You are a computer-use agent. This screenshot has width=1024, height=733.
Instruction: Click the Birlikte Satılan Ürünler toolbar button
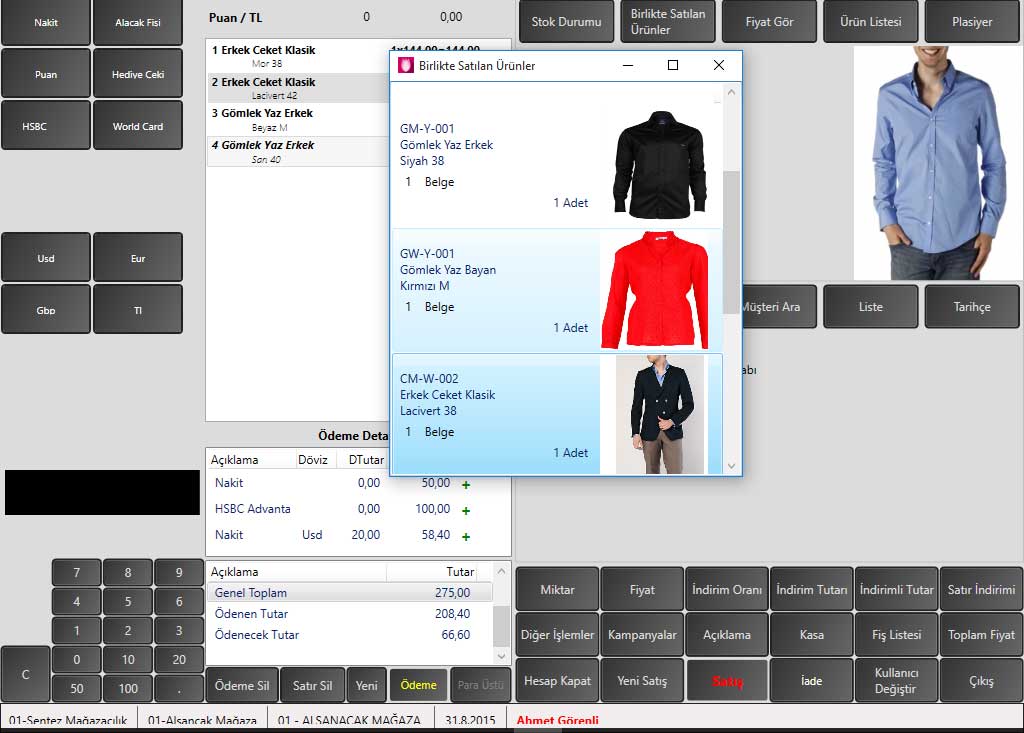[x=667, y=22]
